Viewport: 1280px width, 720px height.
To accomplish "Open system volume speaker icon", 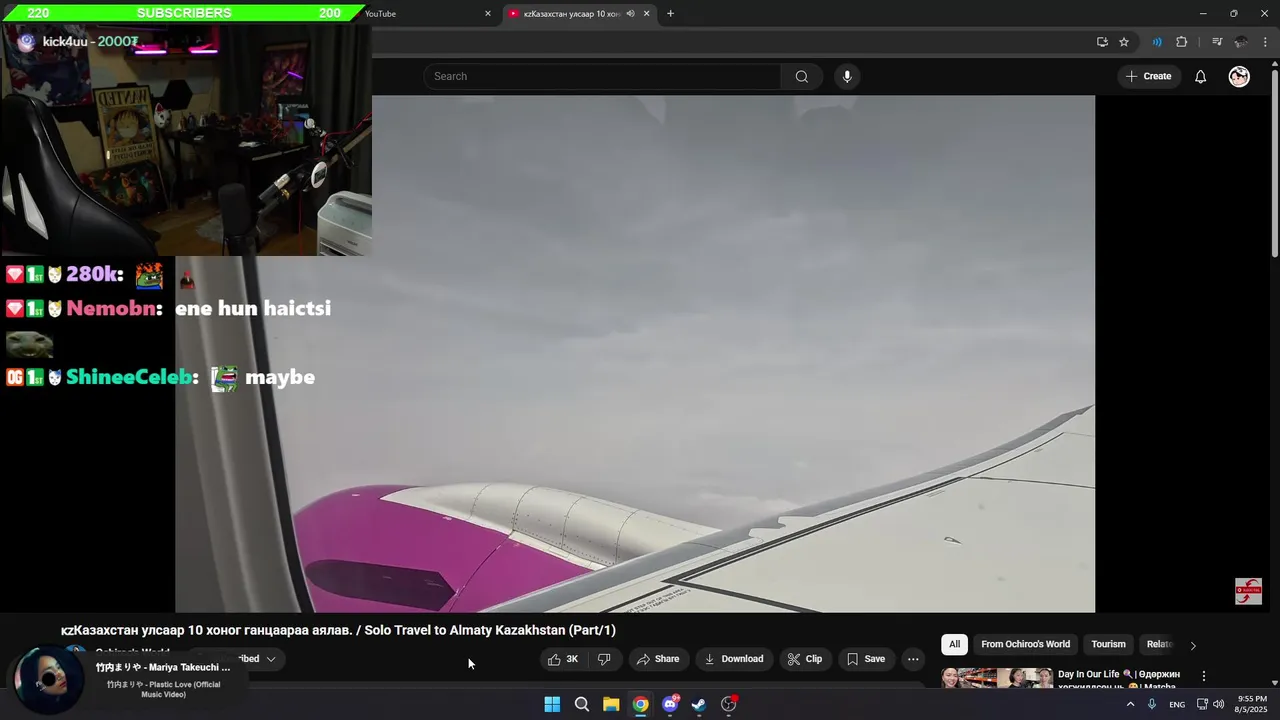I will click(1218, 704).
